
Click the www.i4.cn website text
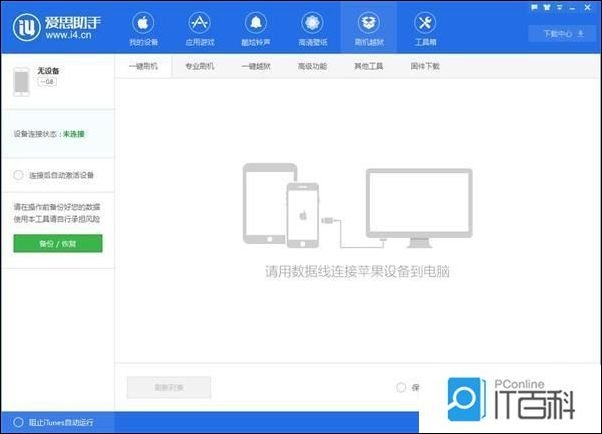tap(68, 35)
